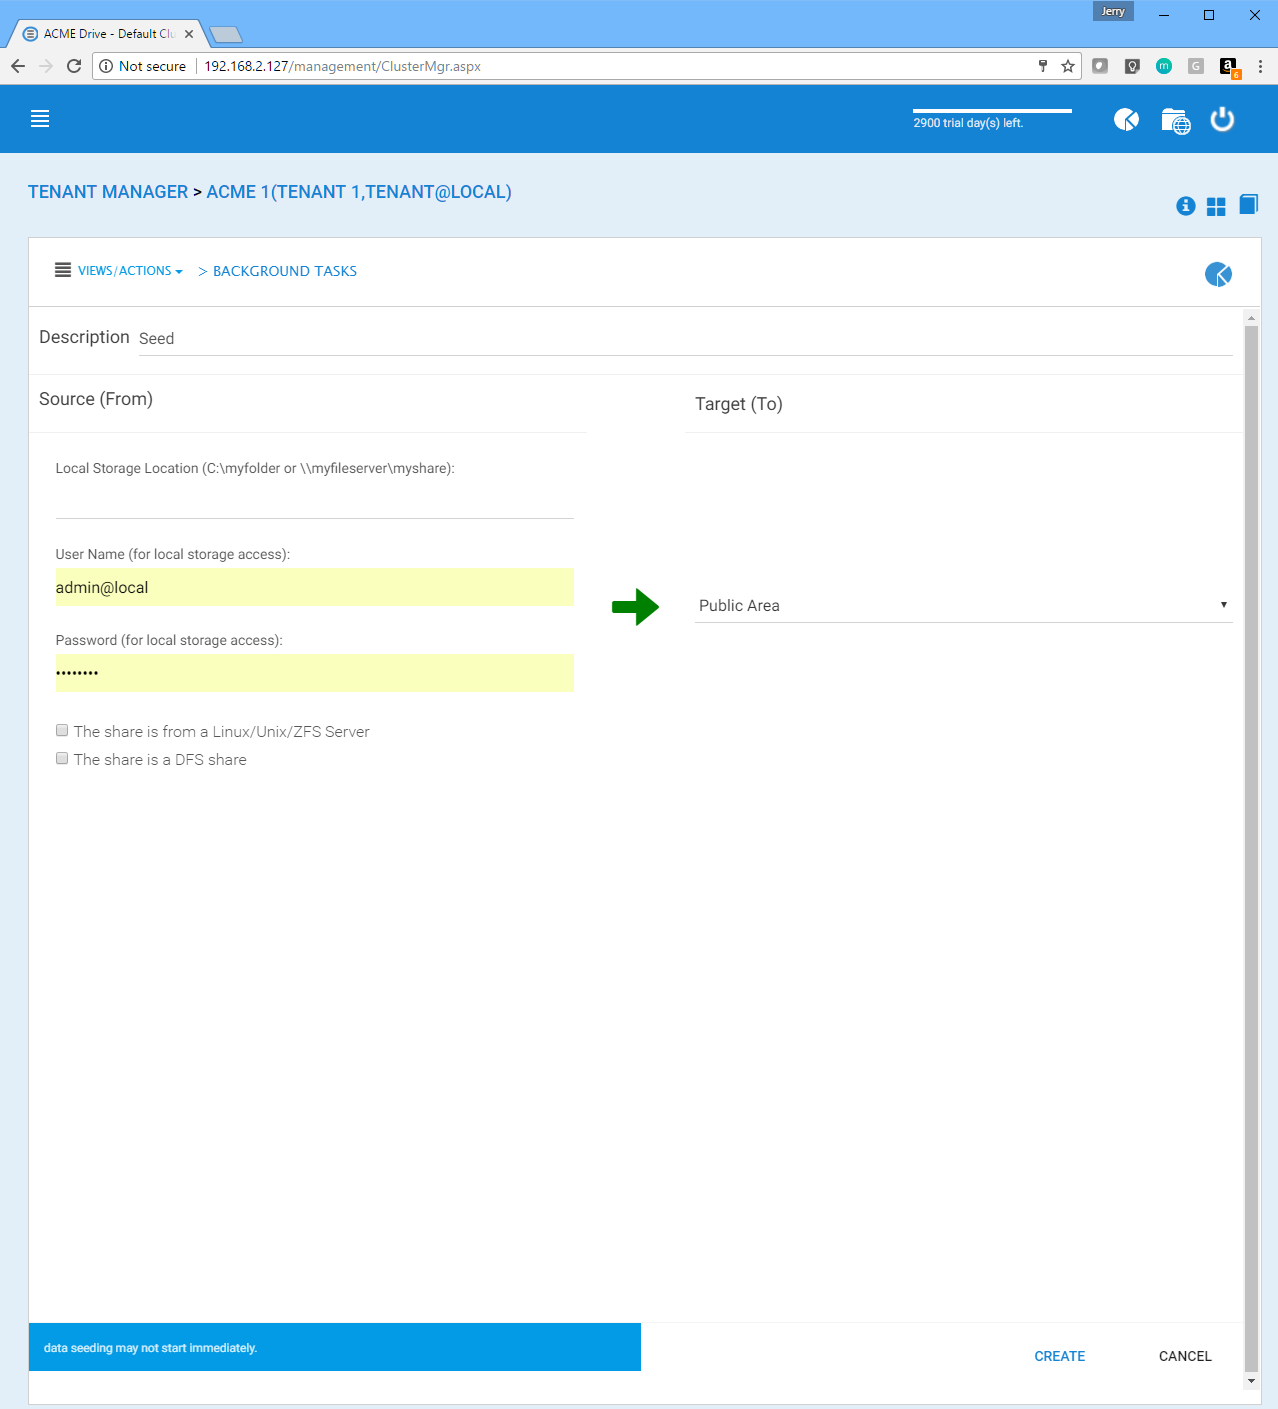Viewport: 1278px width, 1409px height.
Task: Open the Background Tasks link
Action: (285, 271)
